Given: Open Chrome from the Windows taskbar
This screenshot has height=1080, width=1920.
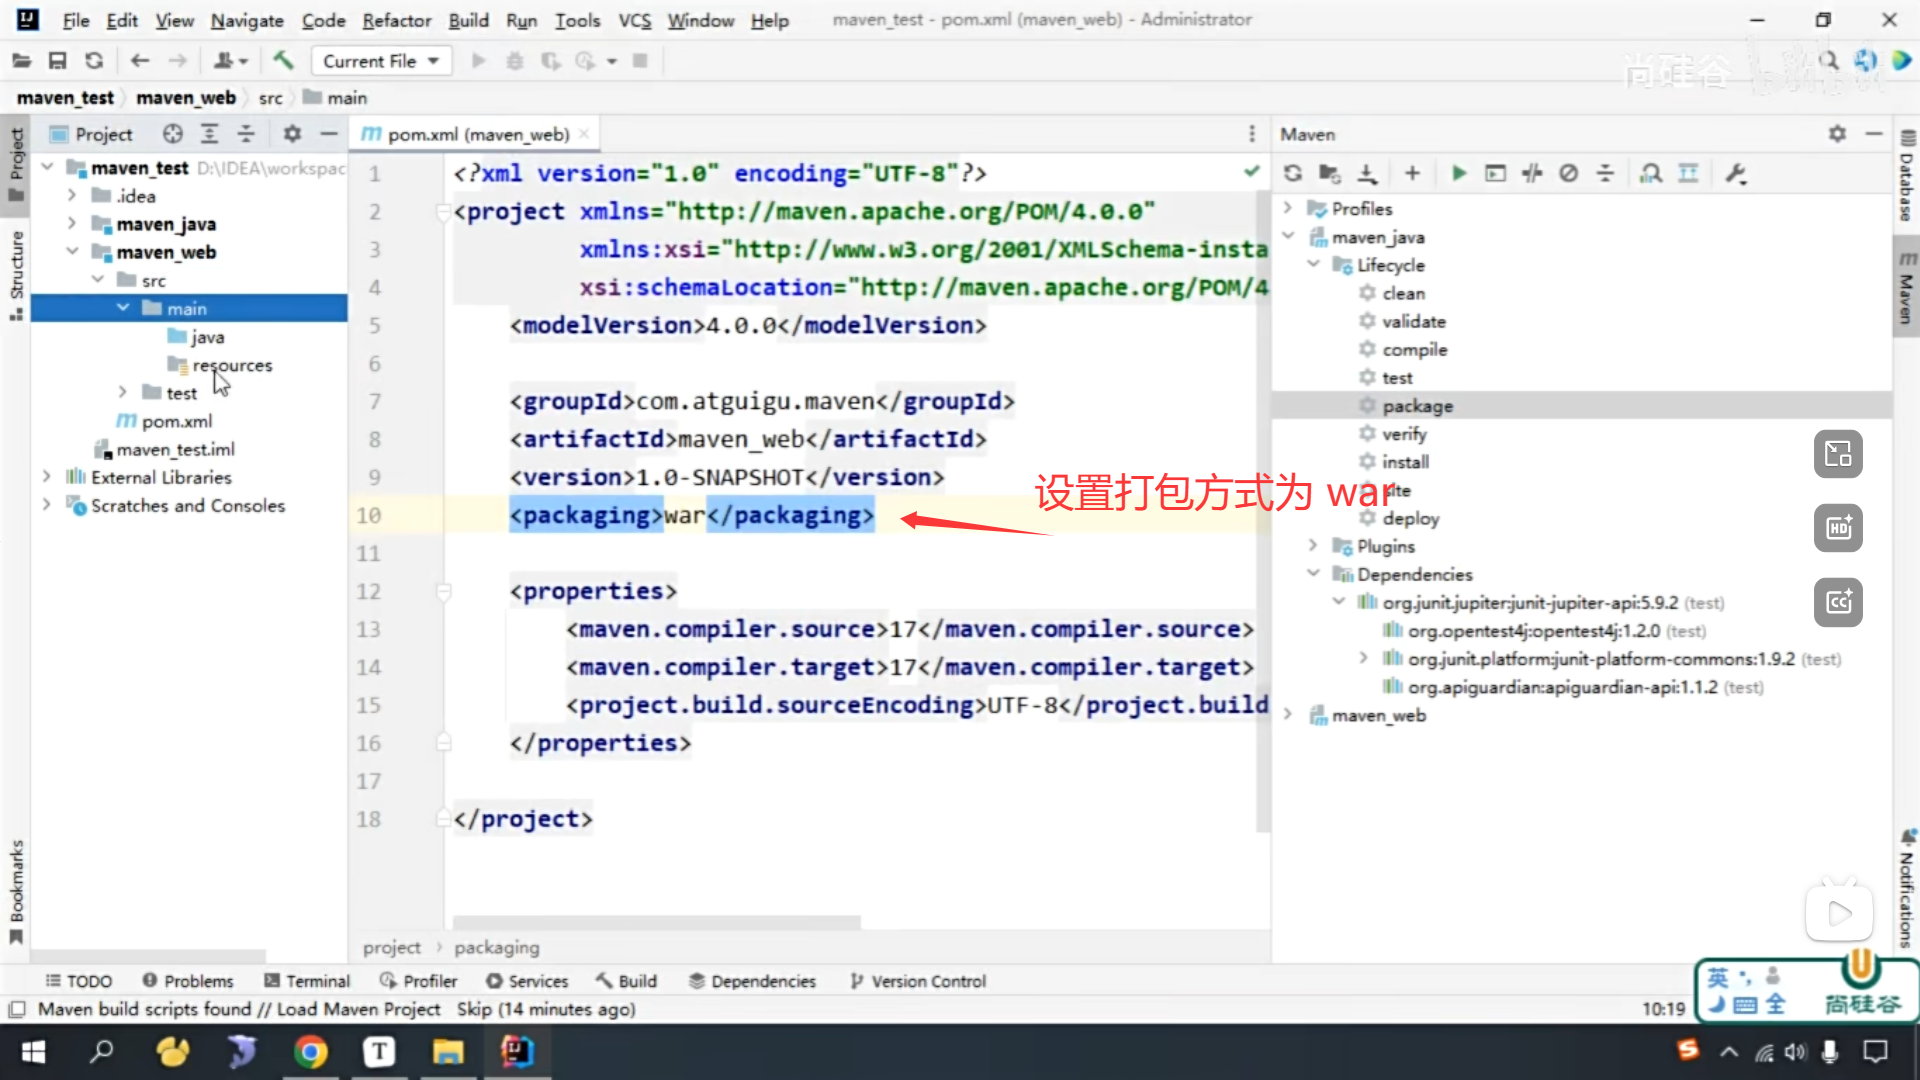Looking at the screenshot, I should coord(310,1052).
